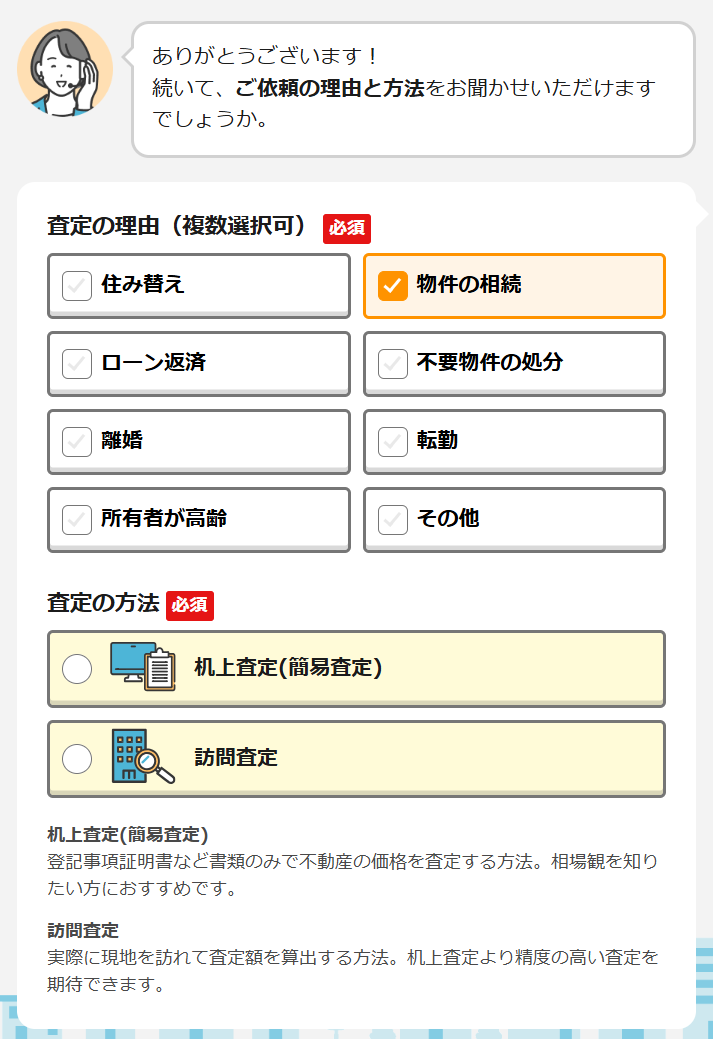The width and height of the screenshot is (713, 1039).
Task: Select the 机上査定(簡易査定) radio button
Action: pyautogui.click(x=77, y=668)
